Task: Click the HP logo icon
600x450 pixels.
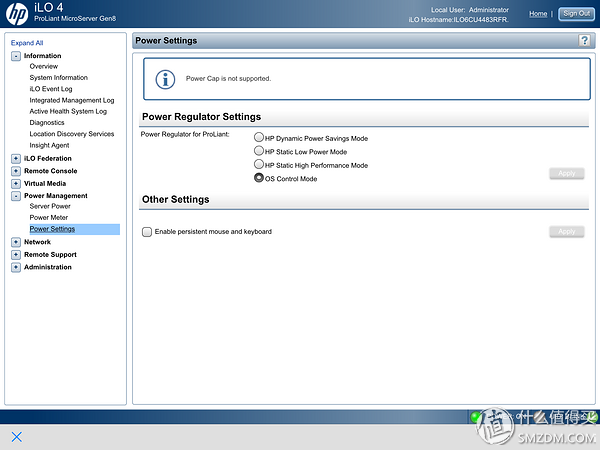Action: [x=17, y=14]
